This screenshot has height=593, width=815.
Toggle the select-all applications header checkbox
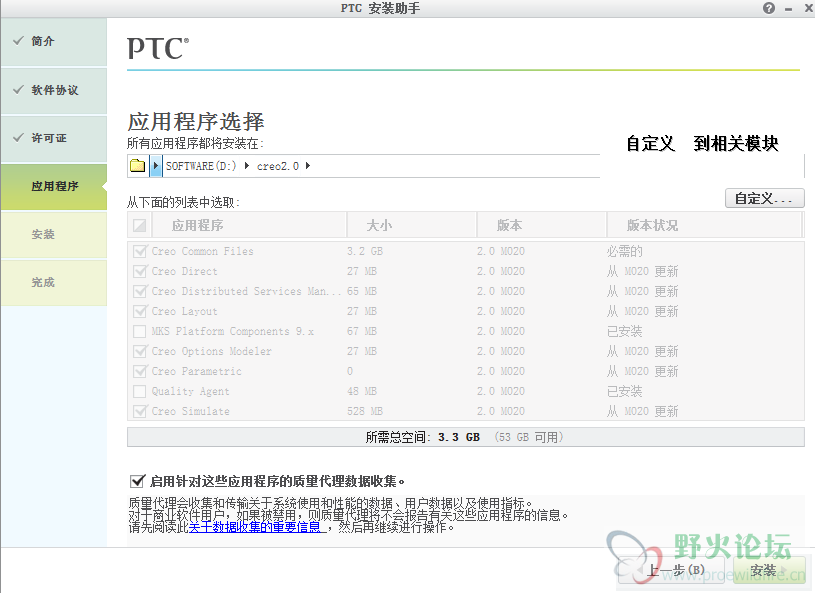point(139,225)
